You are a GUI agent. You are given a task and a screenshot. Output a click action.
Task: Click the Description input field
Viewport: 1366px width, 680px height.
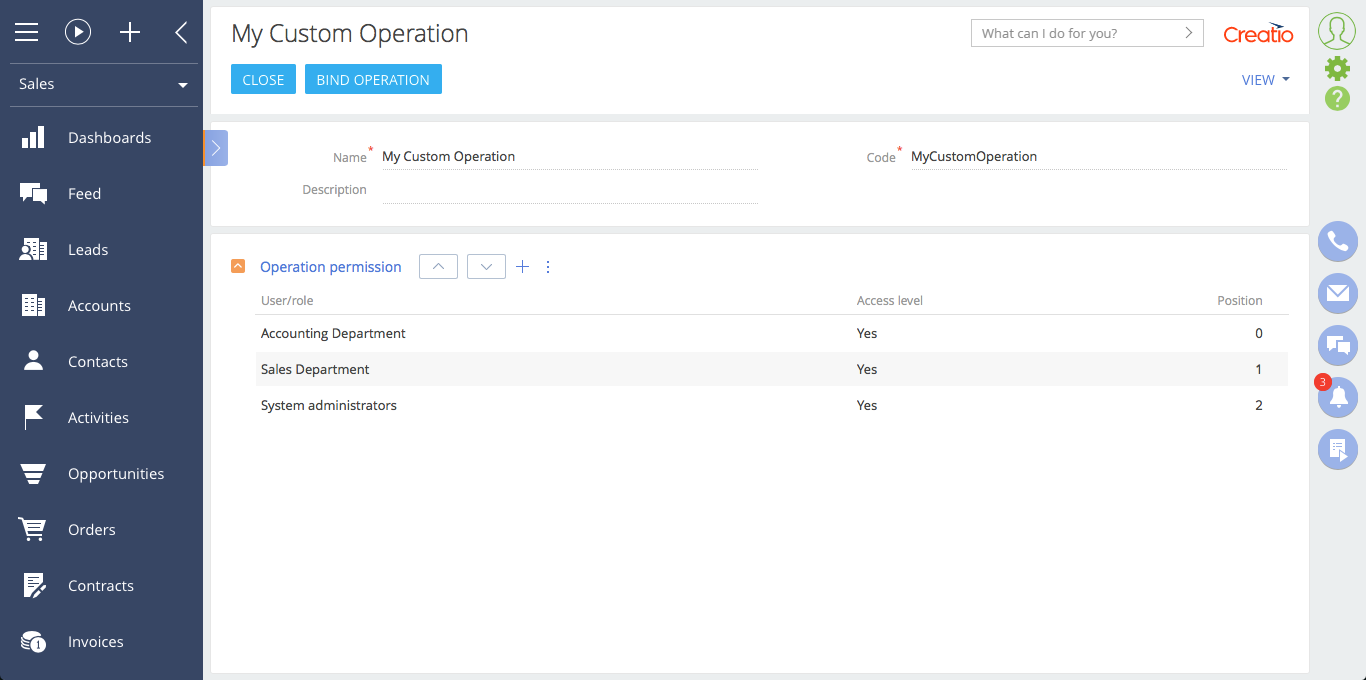coord(569,190)
